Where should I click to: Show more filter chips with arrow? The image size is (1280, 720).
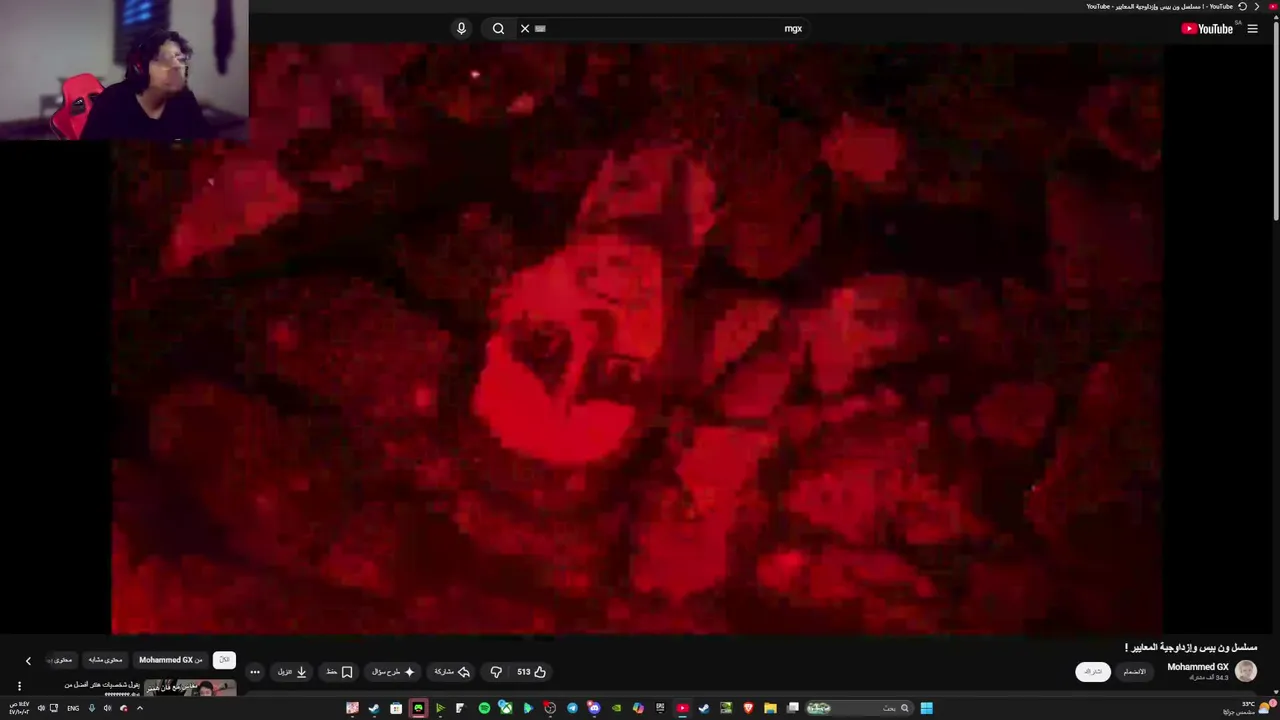tap(28, 661)
